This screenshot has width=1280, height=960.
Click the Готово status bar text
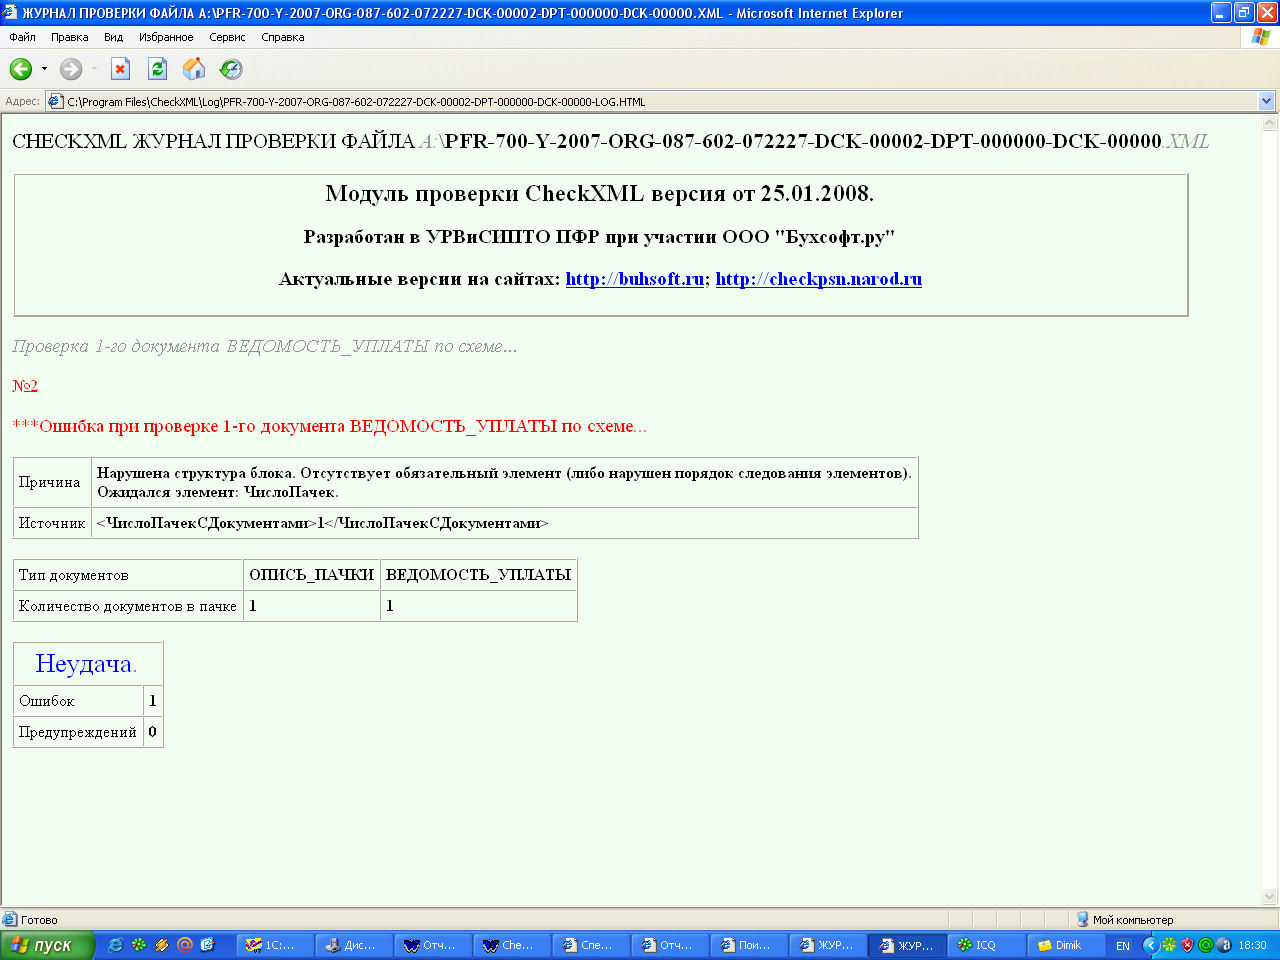click(39, 920)
